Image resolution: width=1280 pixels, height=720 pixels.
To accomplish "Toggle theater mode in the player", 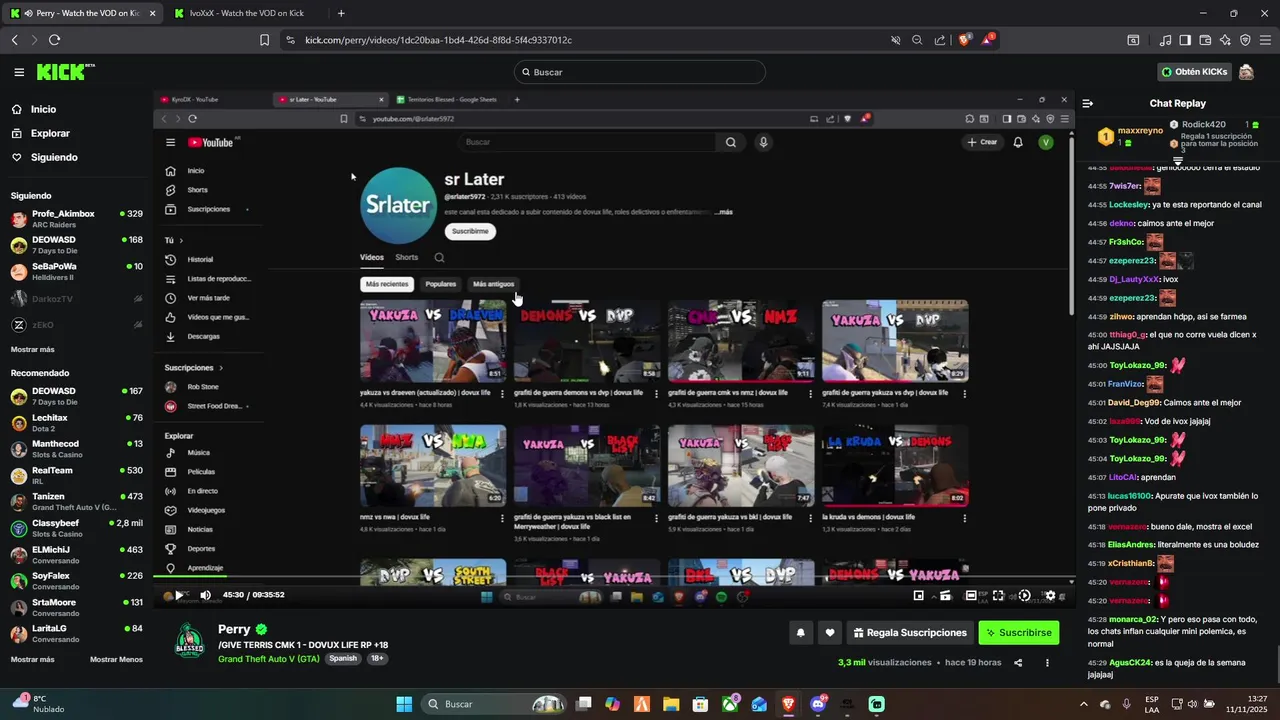I will pos(971,595).
